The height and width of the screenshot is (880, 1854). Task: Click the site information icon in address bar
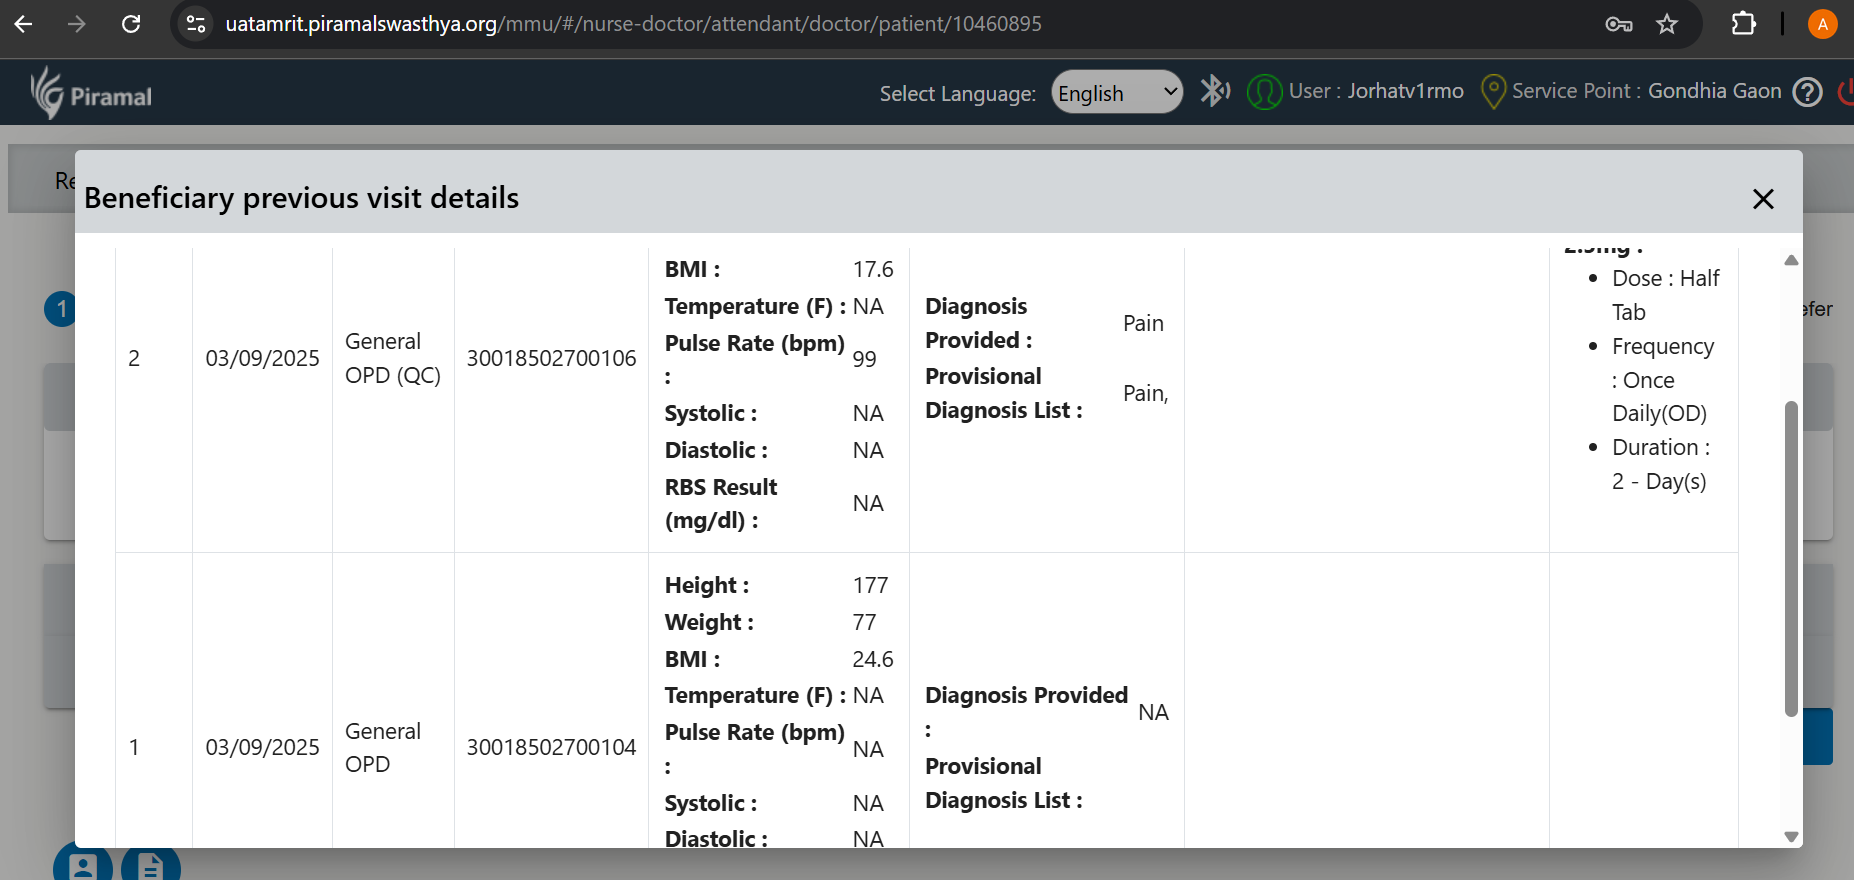tap(197, 24)
